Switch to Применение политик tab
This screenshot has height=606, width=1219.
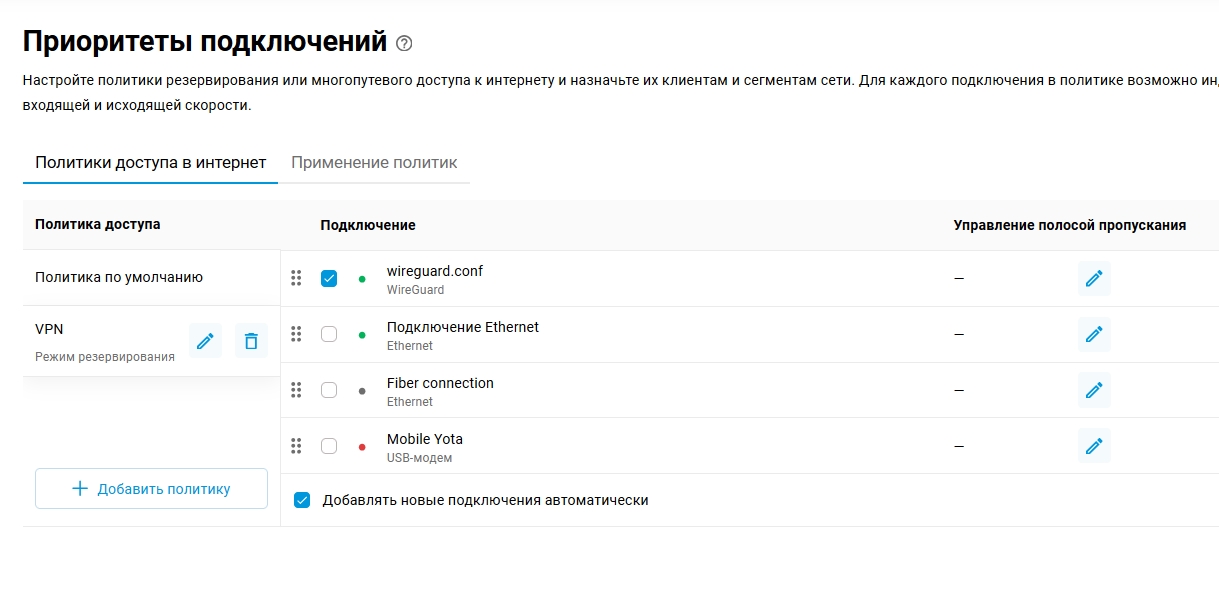[x=374, y=162]
